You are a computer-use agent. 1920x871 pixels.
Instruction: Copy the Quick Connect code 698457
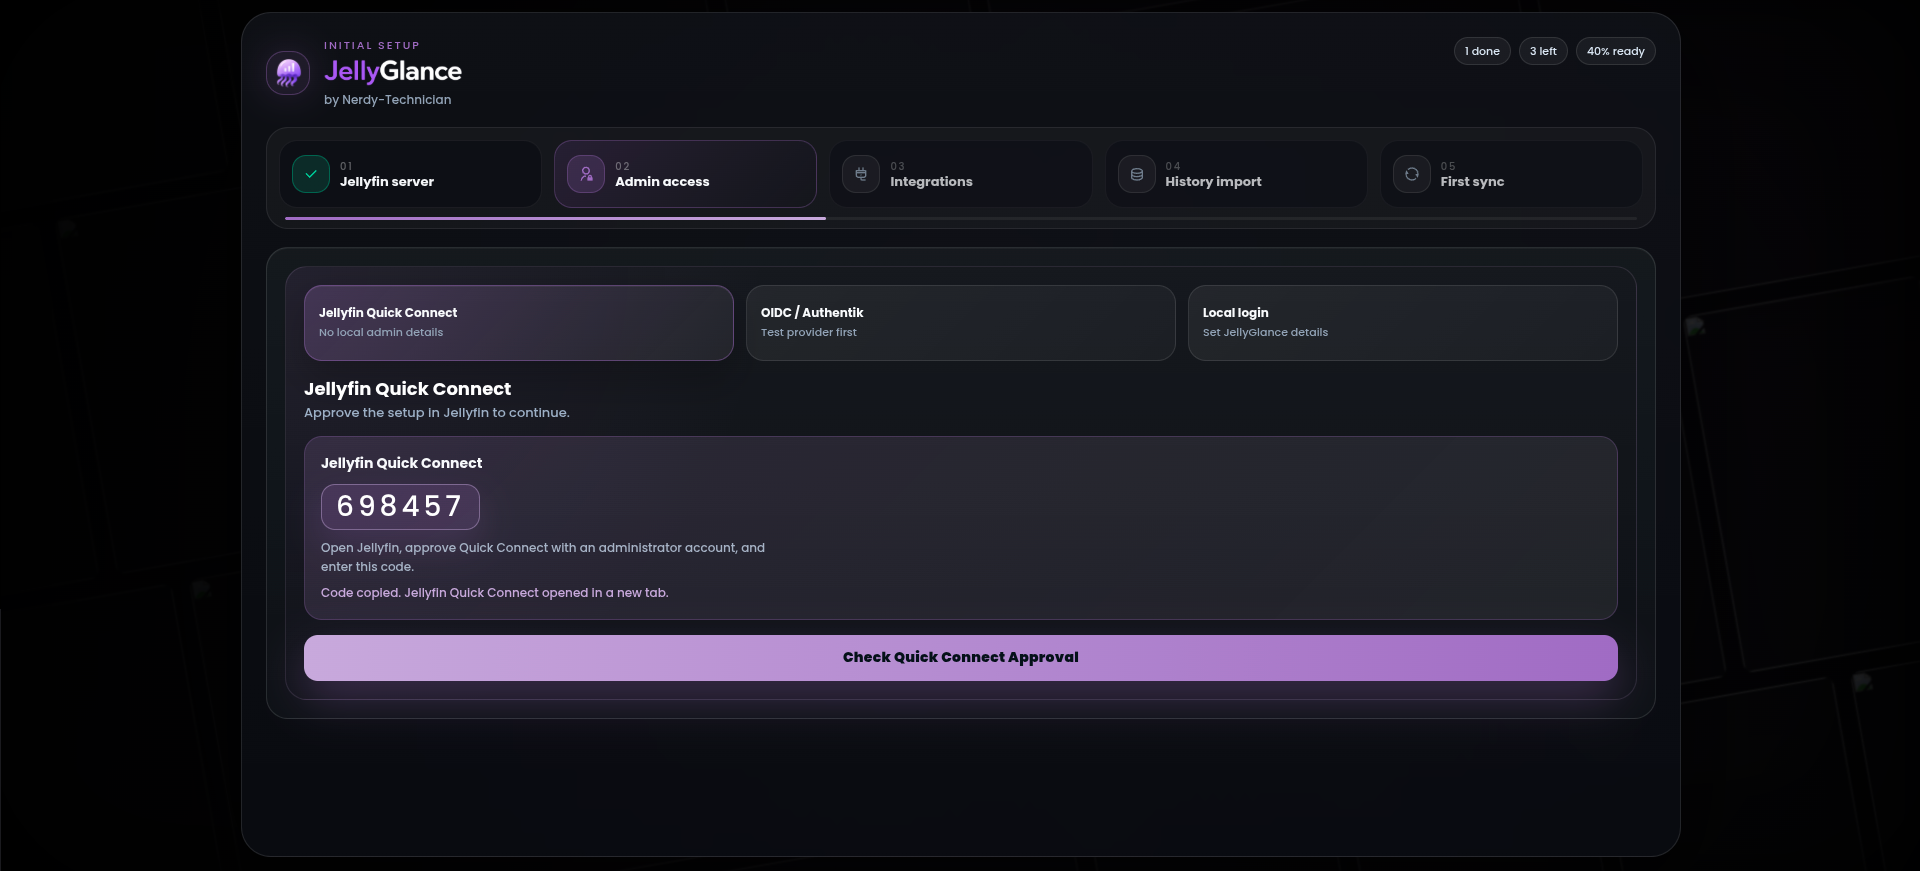[x=400, y=507]
